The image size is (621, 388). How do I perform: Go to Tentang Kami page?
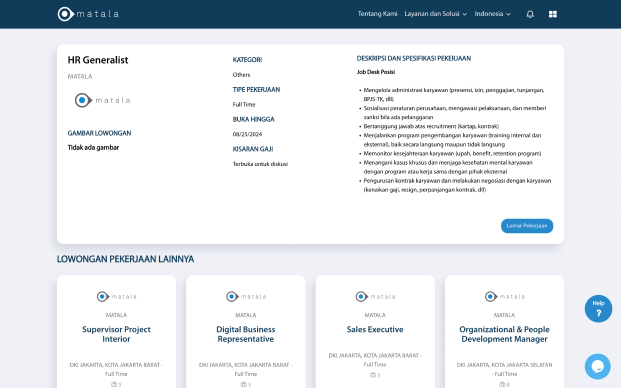tap(377, 14)
